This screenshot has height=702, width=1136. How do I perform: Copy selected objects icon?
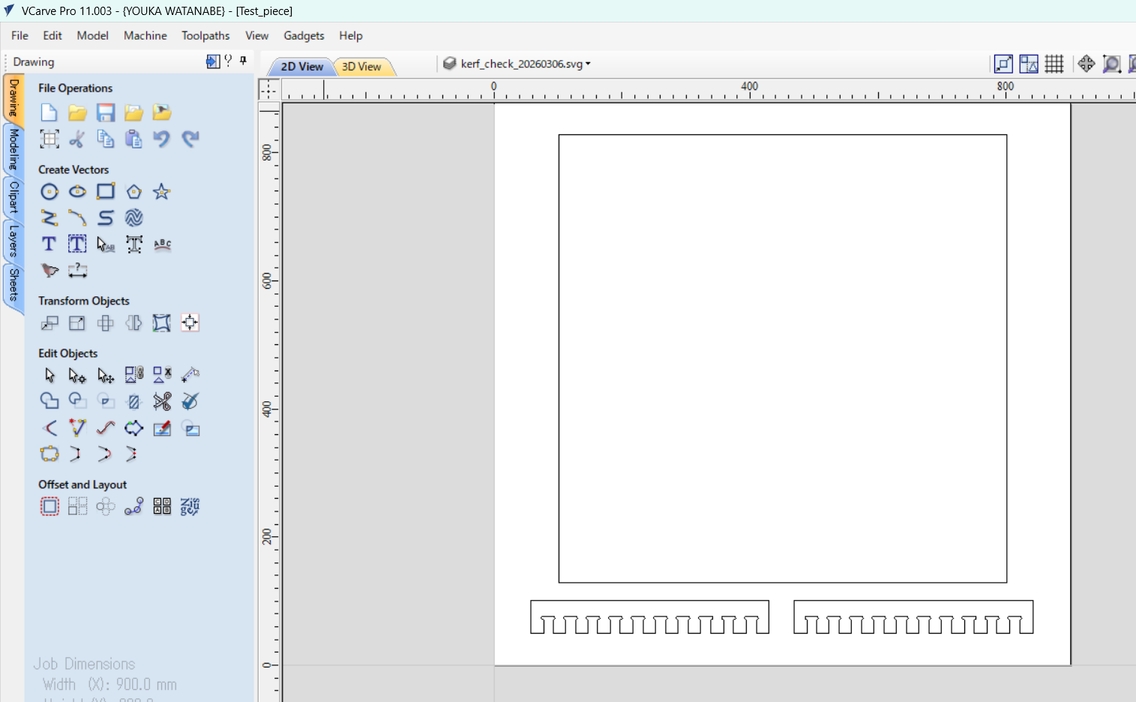click(106, 138)
